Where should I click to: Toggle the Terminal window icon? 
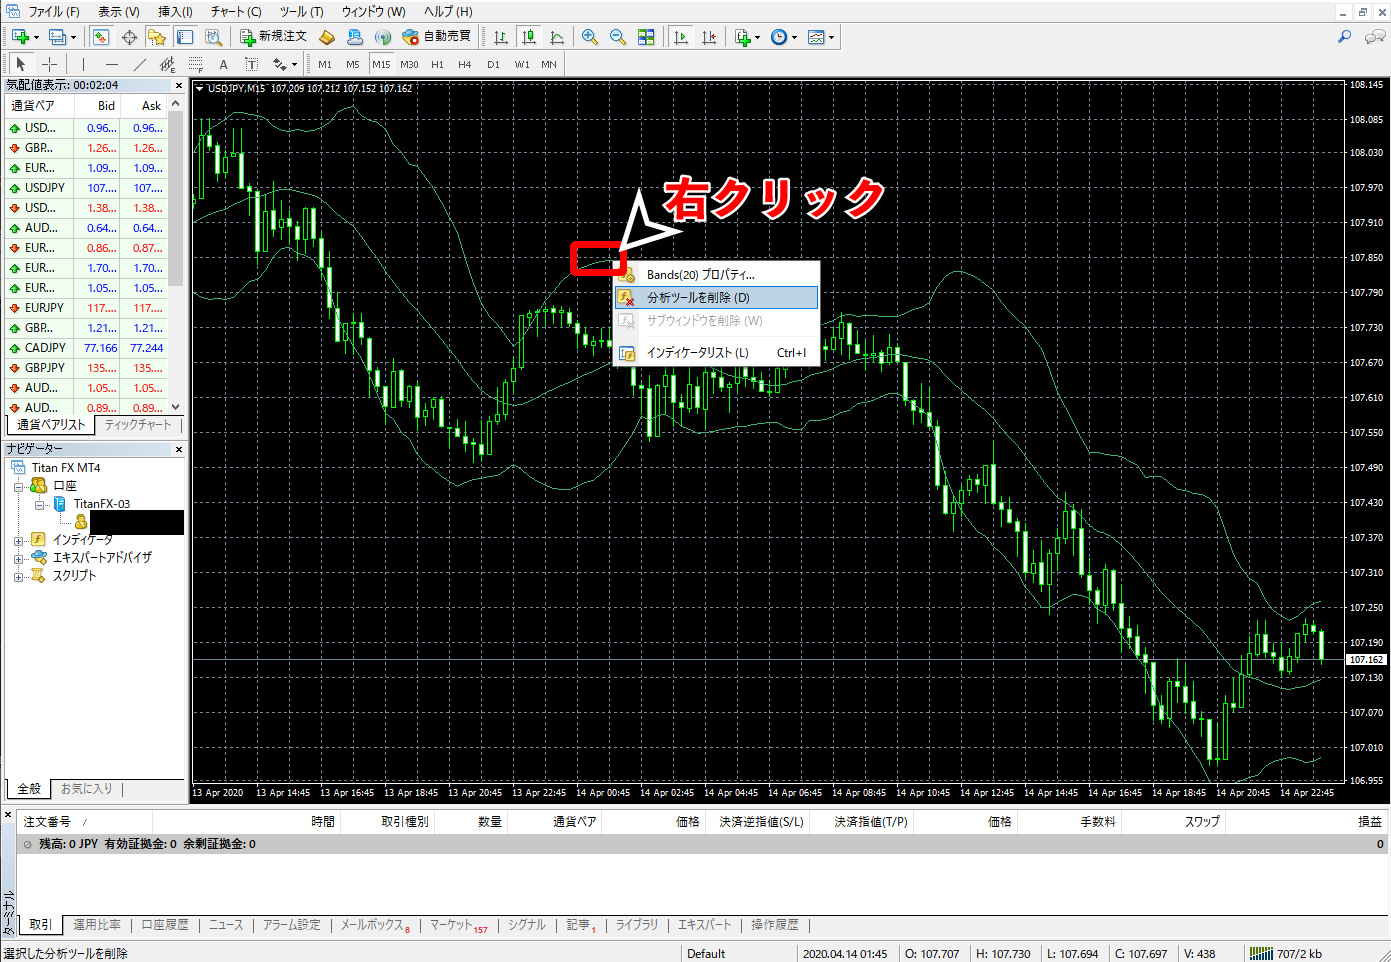coord(185,37)
